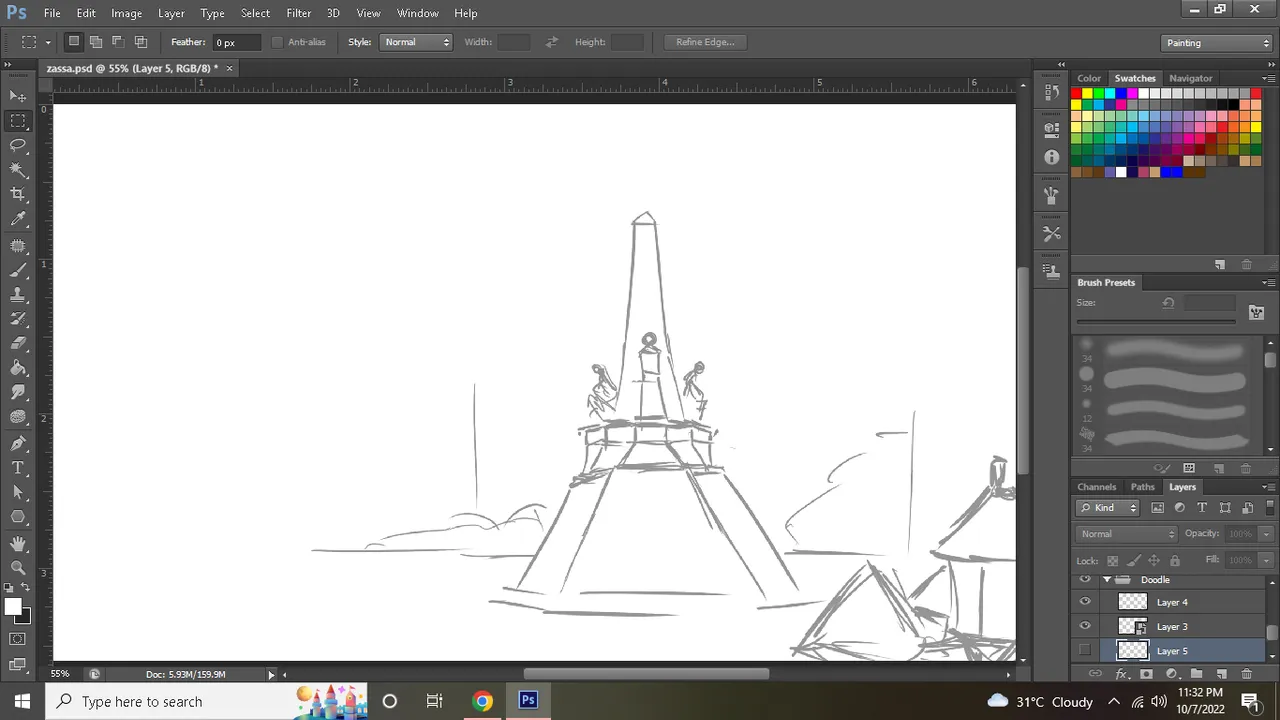Open the Info panel dock icon
The image size is (1280, 720).
pos(1051,157)
